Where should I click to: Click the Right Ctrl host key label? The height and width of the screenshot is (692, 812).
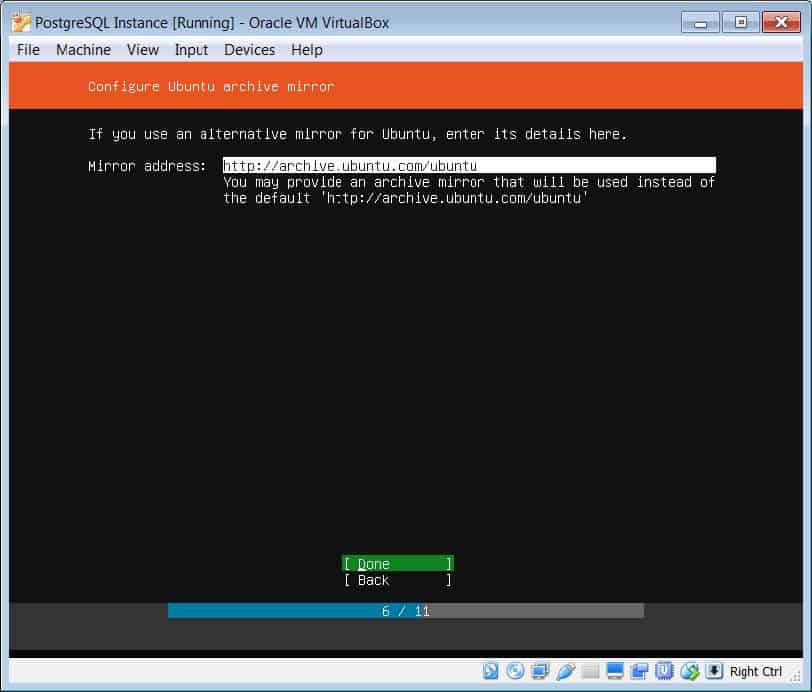756,672
